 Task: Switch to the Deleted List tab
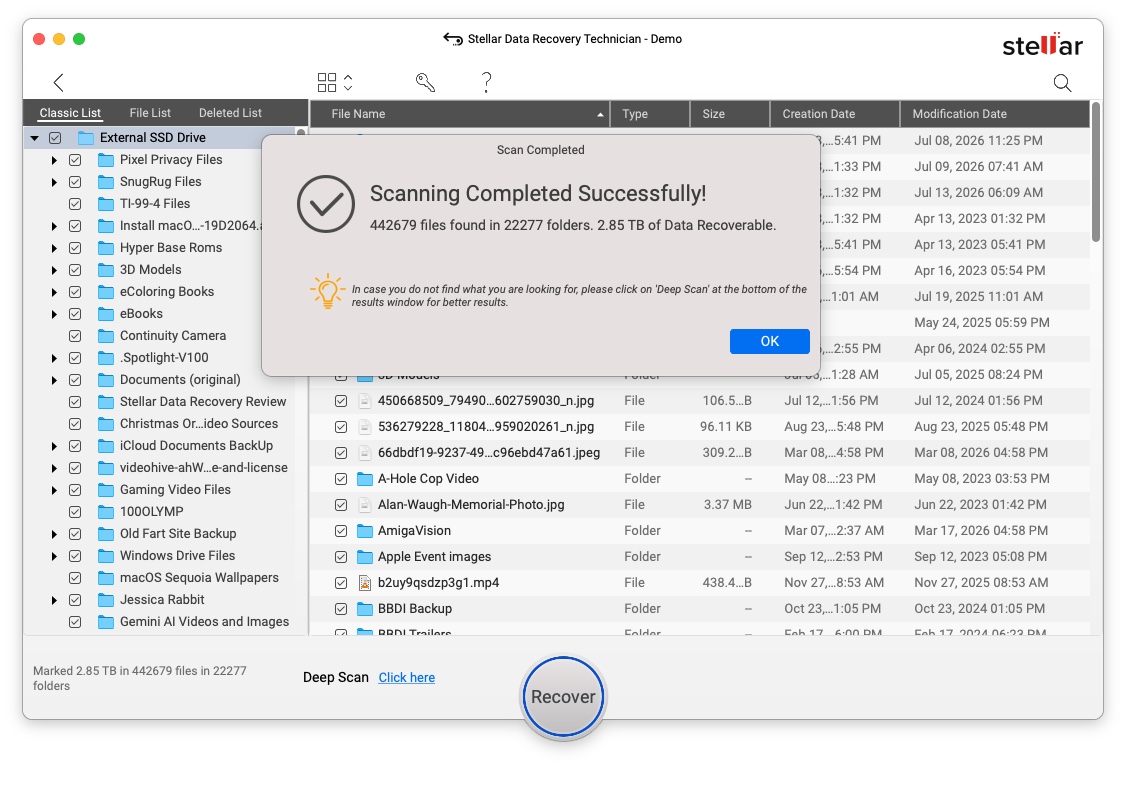(x=231, y=113)
